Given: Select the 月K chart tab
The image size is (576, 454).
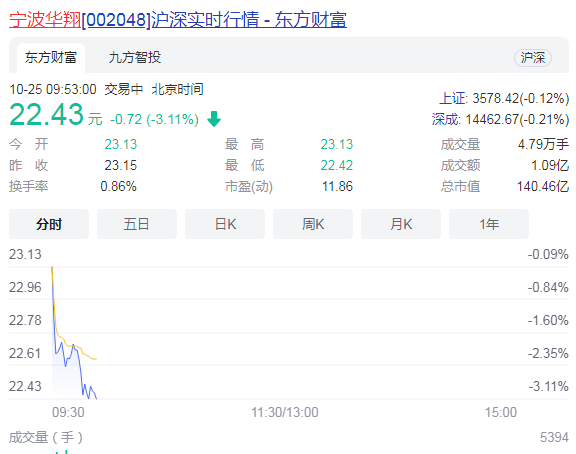Looking at the screenshot, I should click(401, 224).
